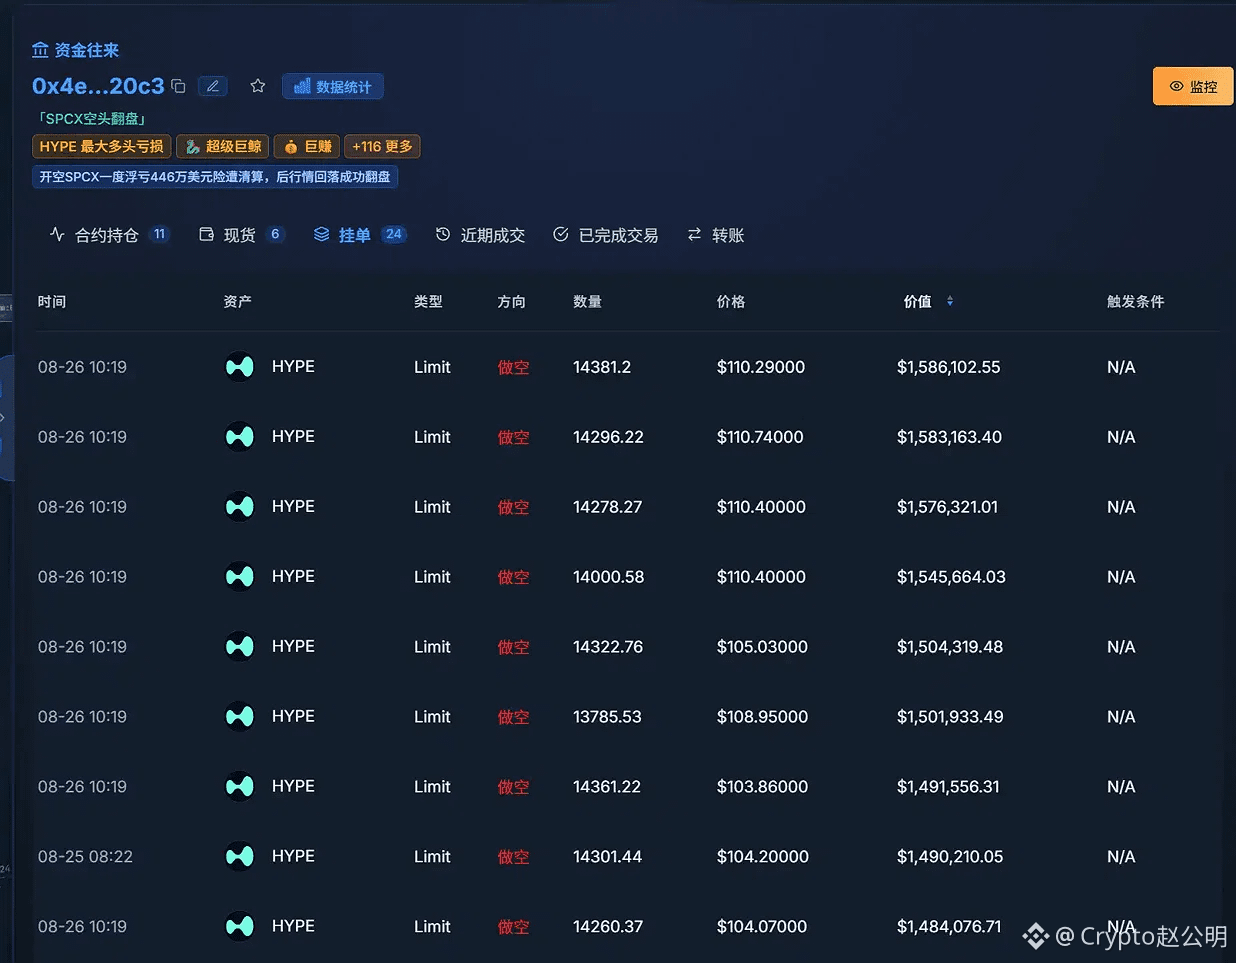The width and height of the screenshot is (1236, 963).
Task: Expand the +116 更多 tags
Action: [382, 146]
